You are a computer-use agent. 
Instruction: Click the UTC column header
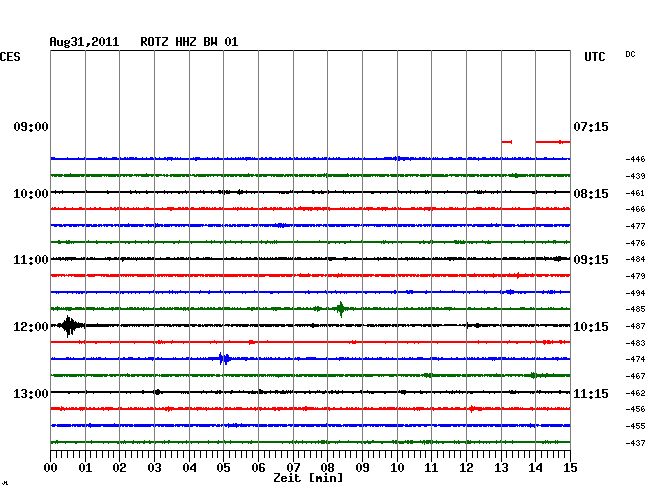(594, 57)
